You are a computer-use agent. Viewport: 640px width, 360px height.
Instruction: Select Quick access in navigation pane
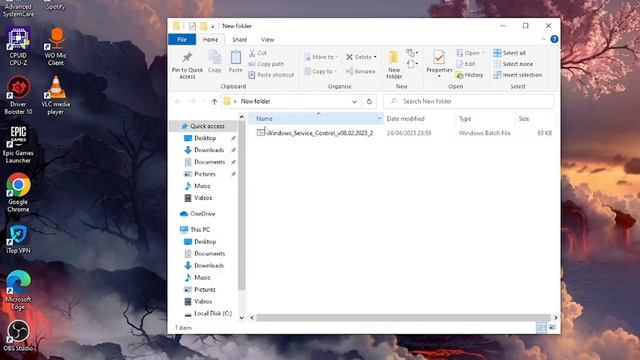pos(207,126)
